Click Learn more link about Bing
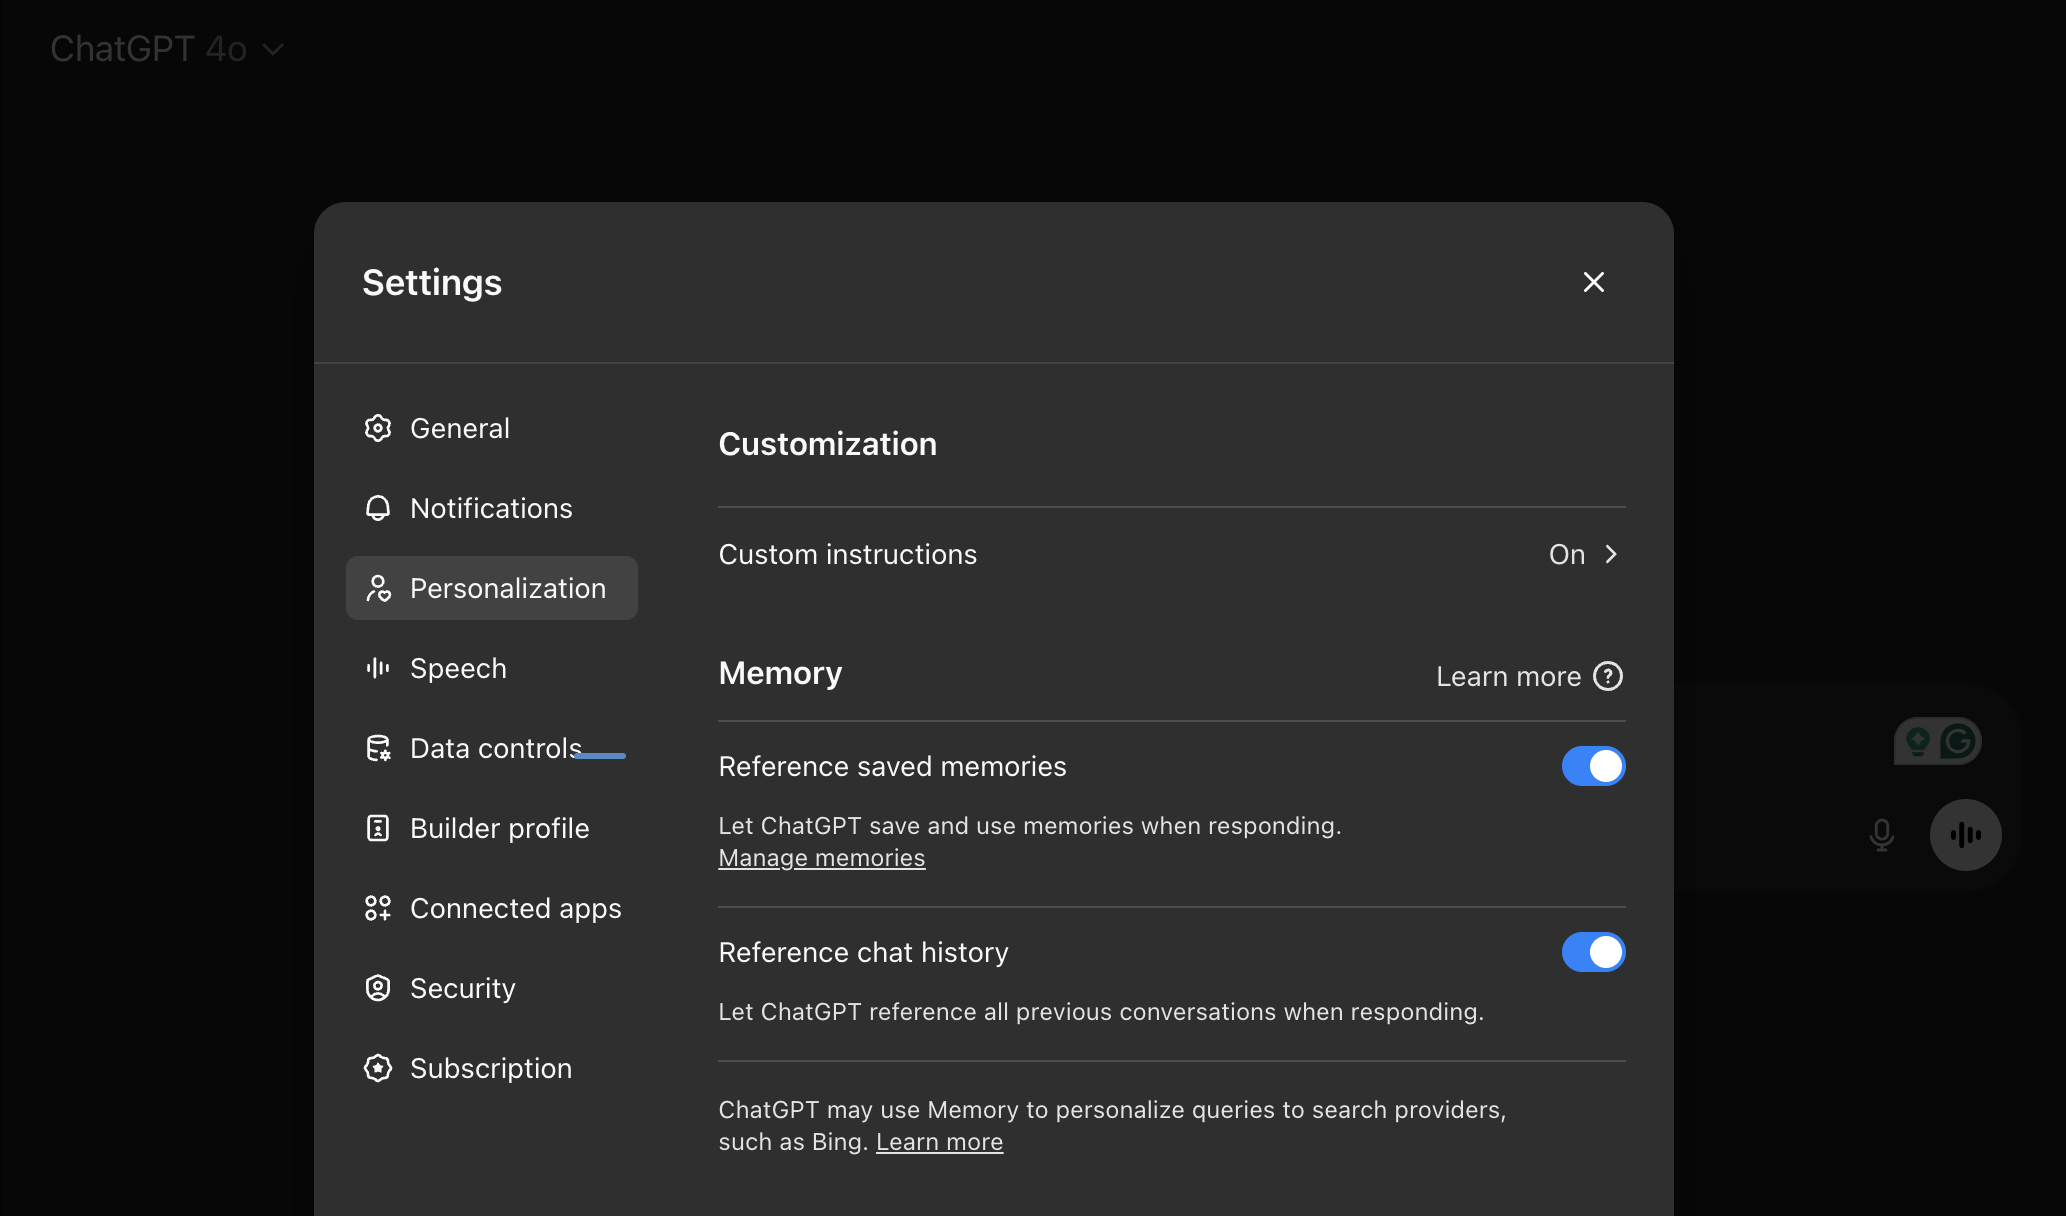The height and width of the screenshot is (1216, 2066). tap(939, 1142)
